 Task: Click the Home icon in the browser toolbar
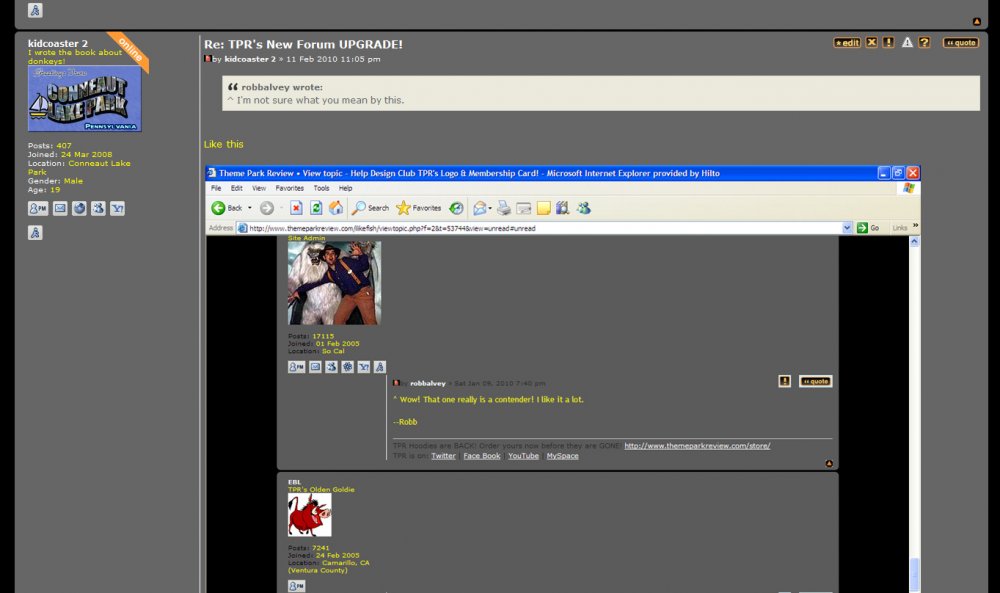337,207
